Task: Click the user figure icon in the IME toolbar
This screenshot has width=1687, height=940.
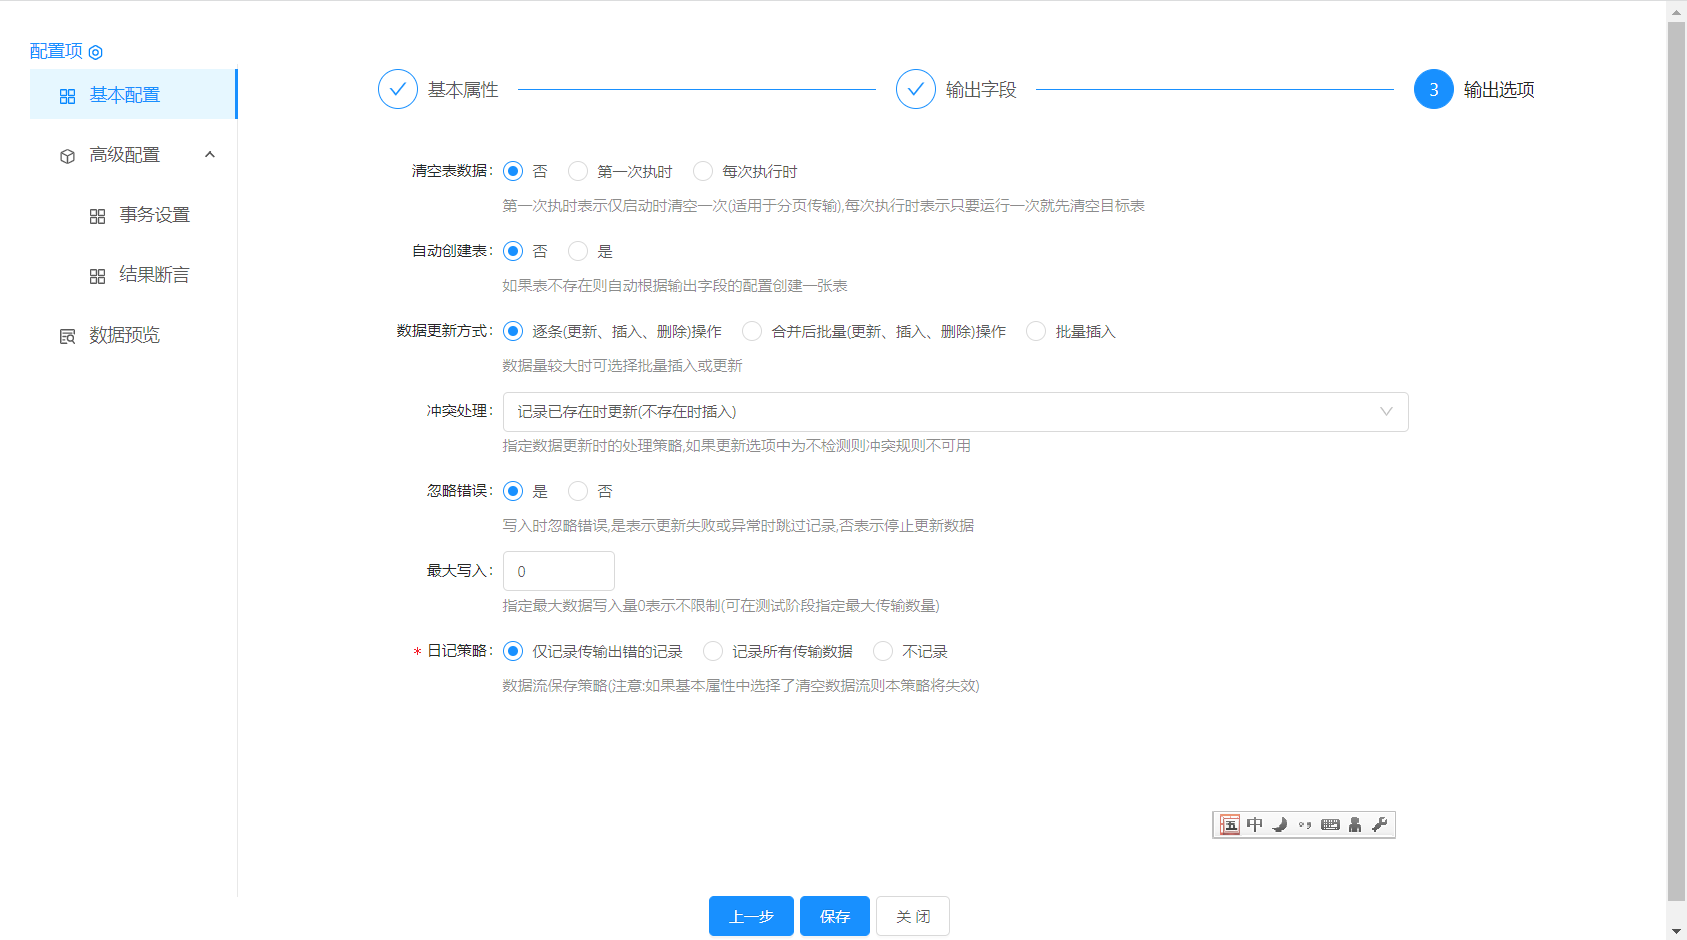Action: click(x=1355, y=825)
